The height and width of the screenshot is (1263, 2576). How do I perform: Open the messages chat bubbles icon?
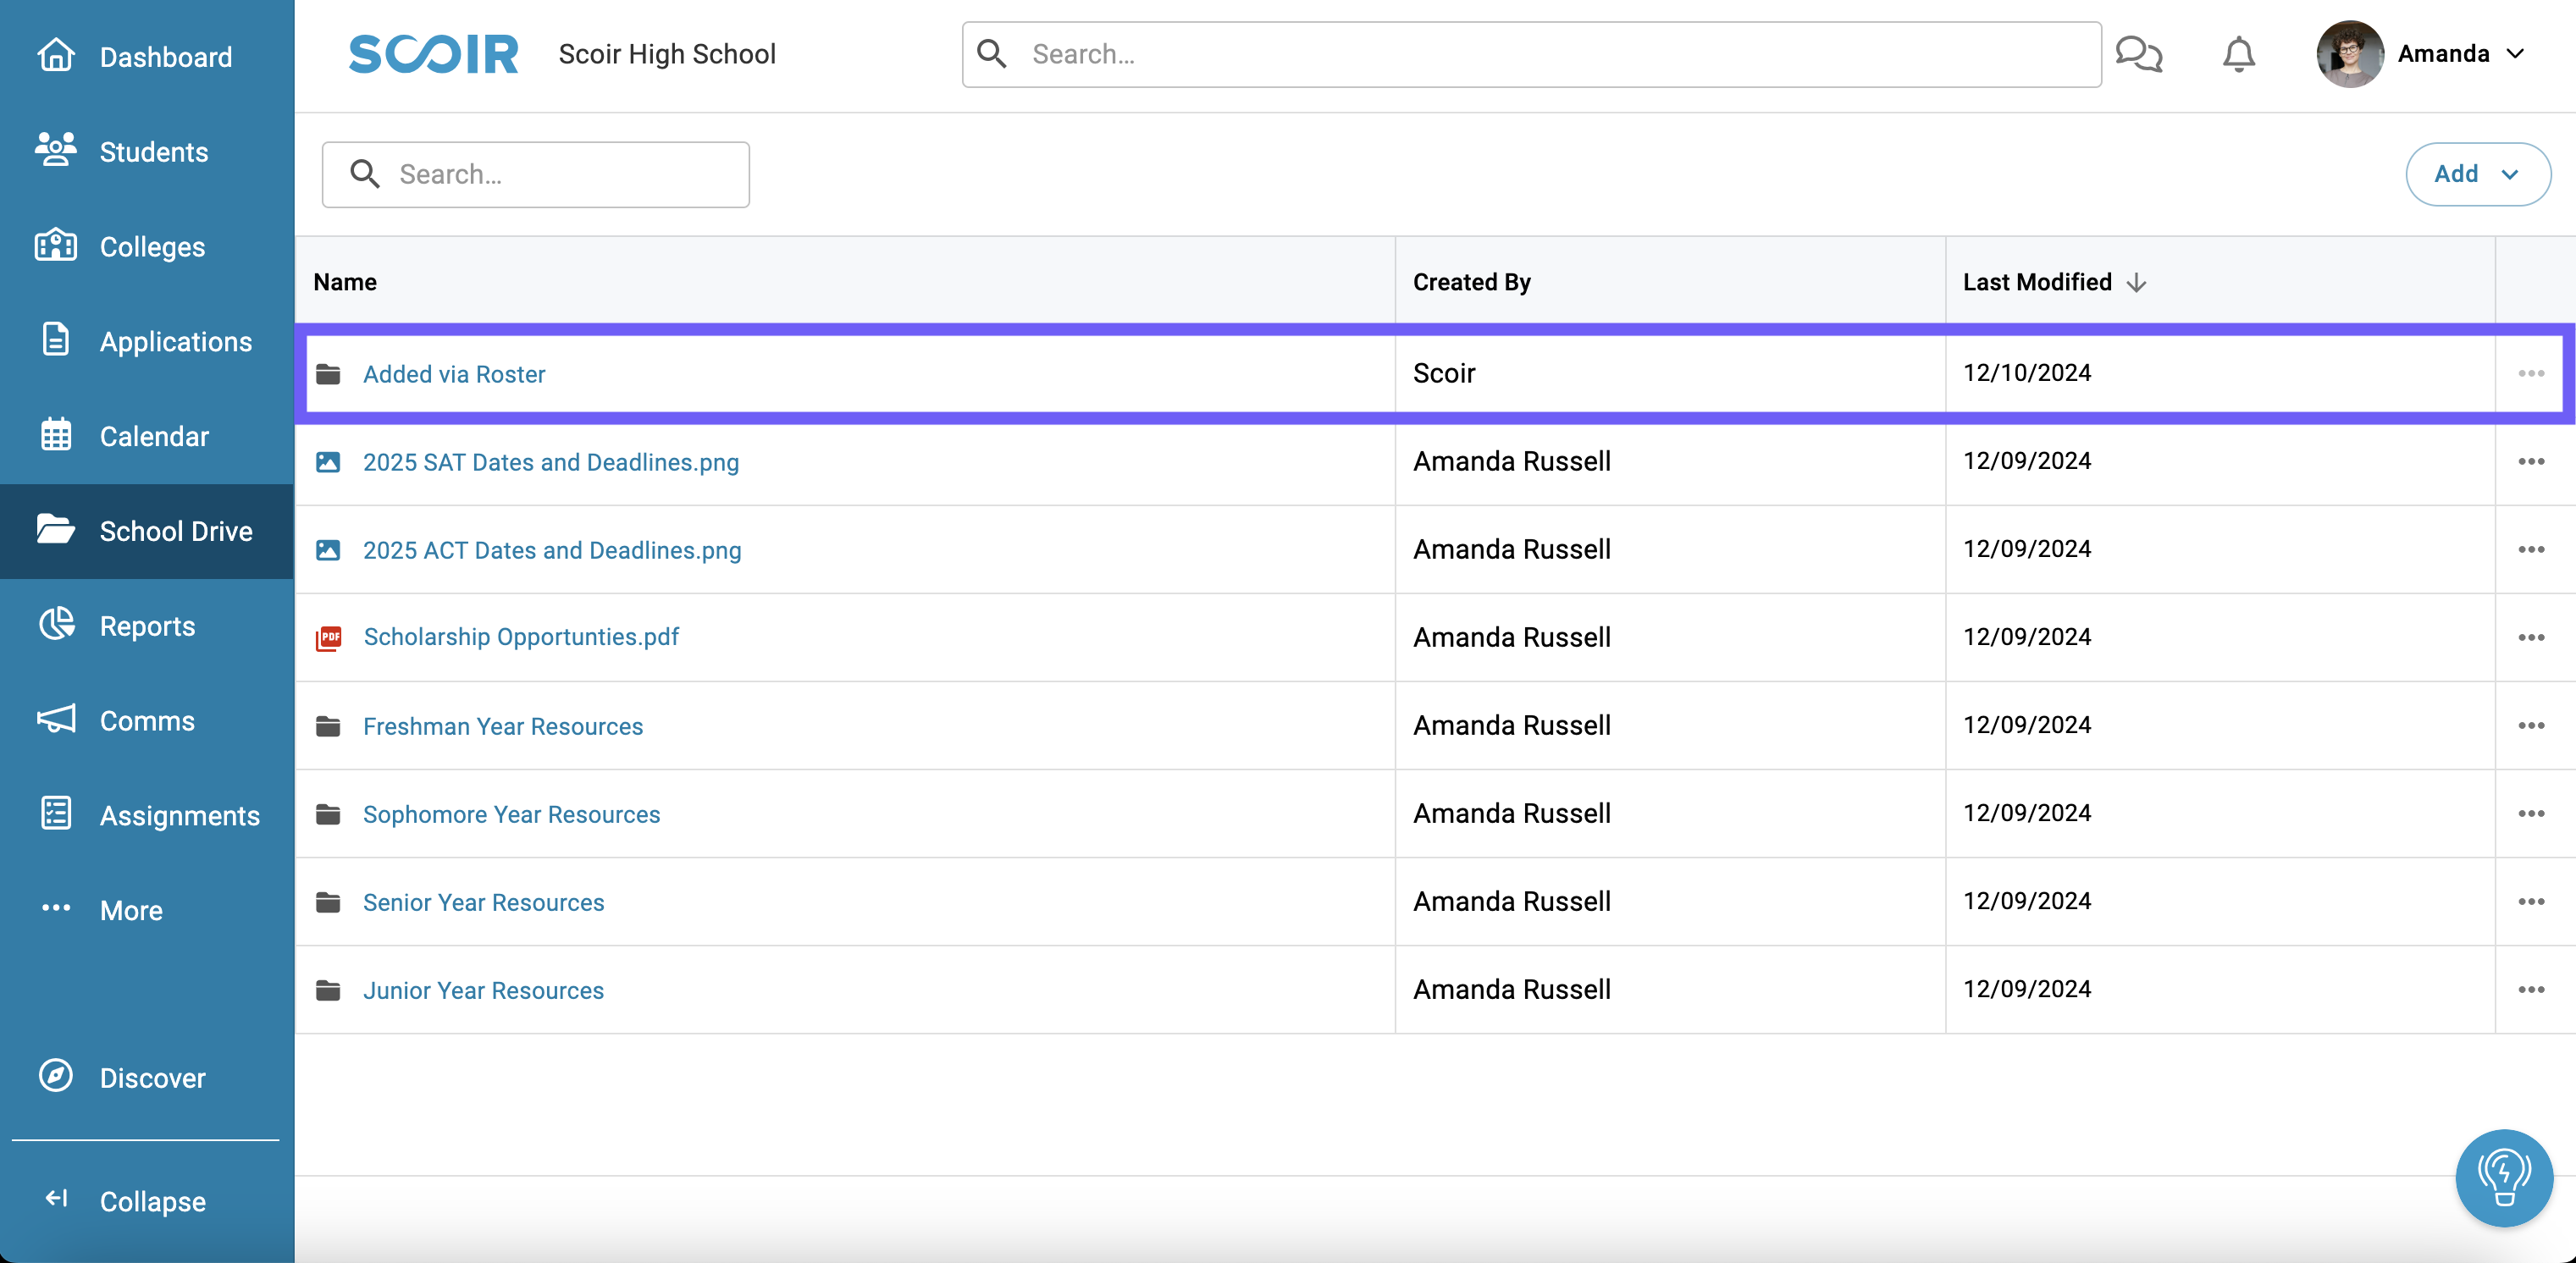pyautogui.click(x=2139, y=54)
